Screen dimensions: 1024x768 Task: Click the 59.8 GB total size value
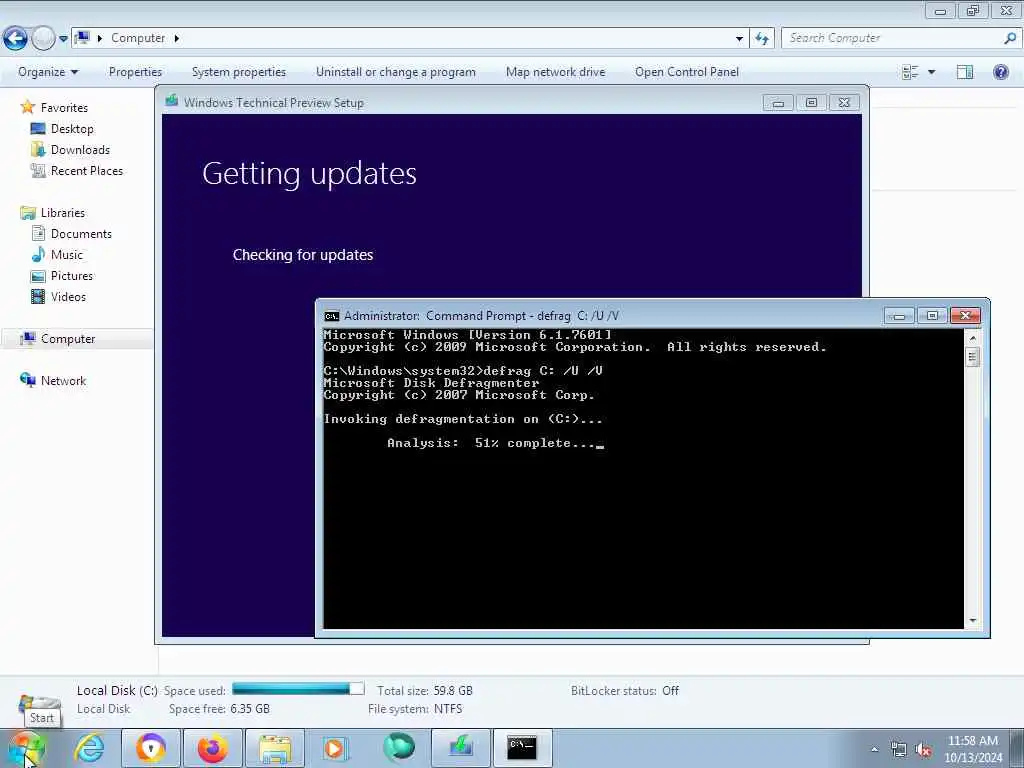[453, 691]
